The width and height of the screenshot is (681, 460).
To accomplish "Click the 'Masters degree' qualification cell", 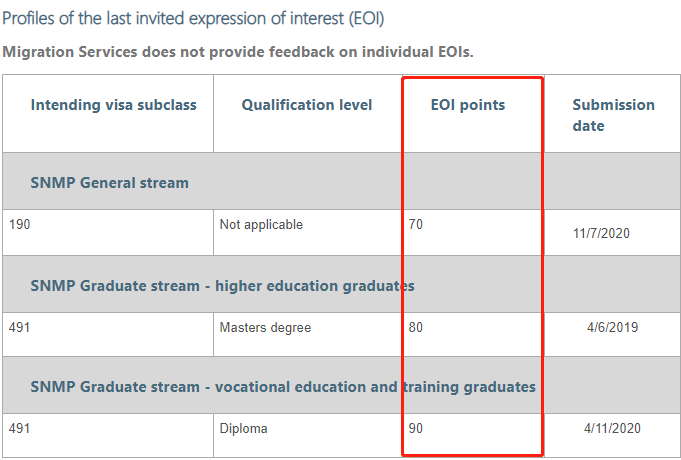I will [x=265, y=327].
